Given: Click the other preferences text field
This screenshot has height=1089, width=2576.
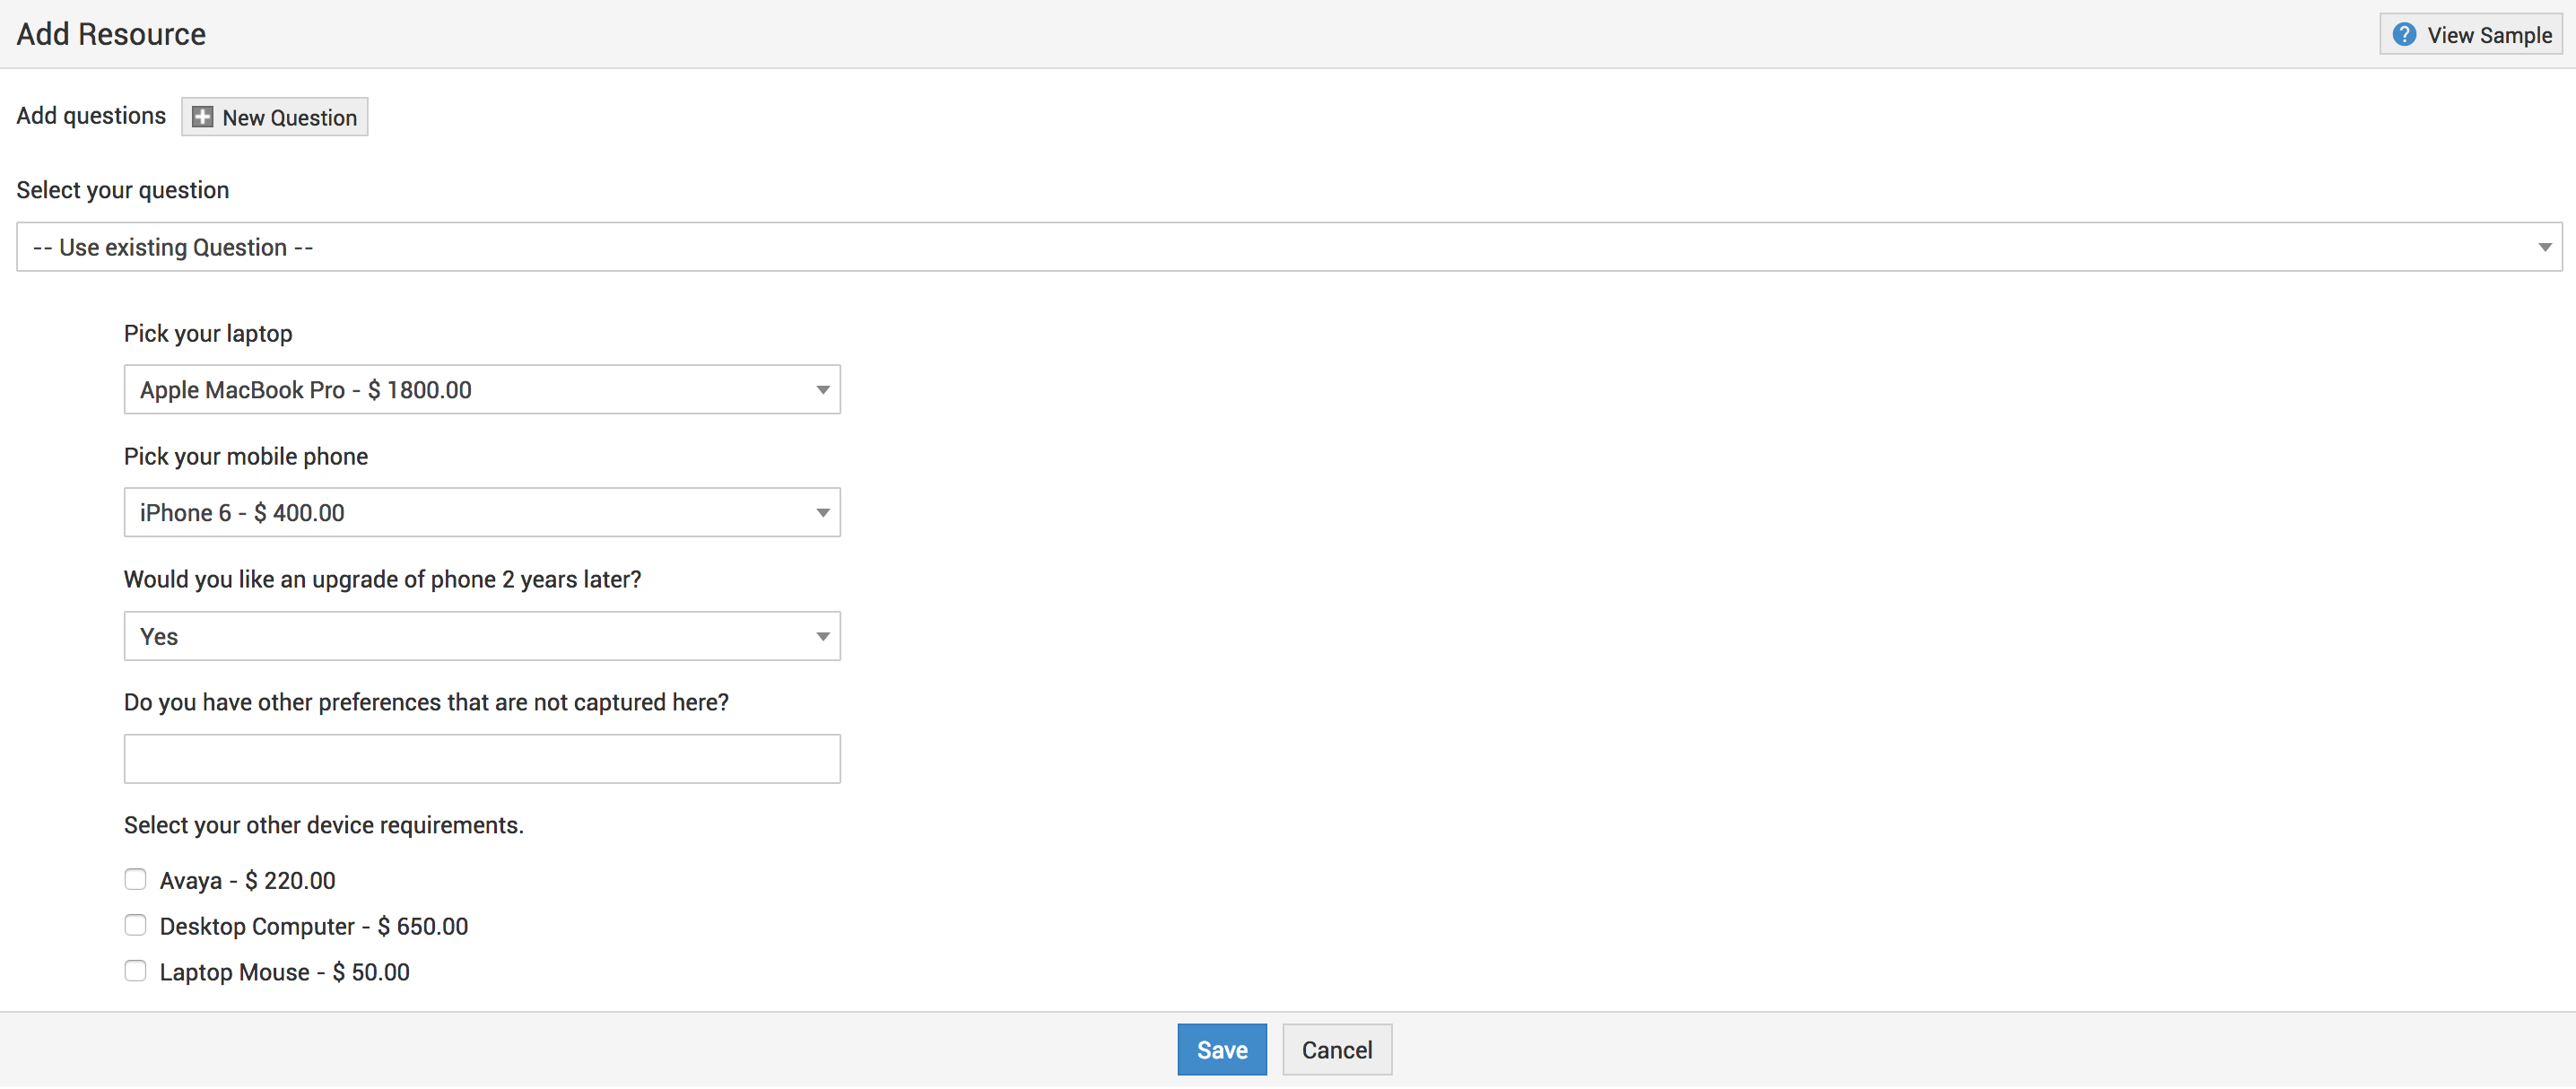Looking at the screenshot, I should click(481, 760).
